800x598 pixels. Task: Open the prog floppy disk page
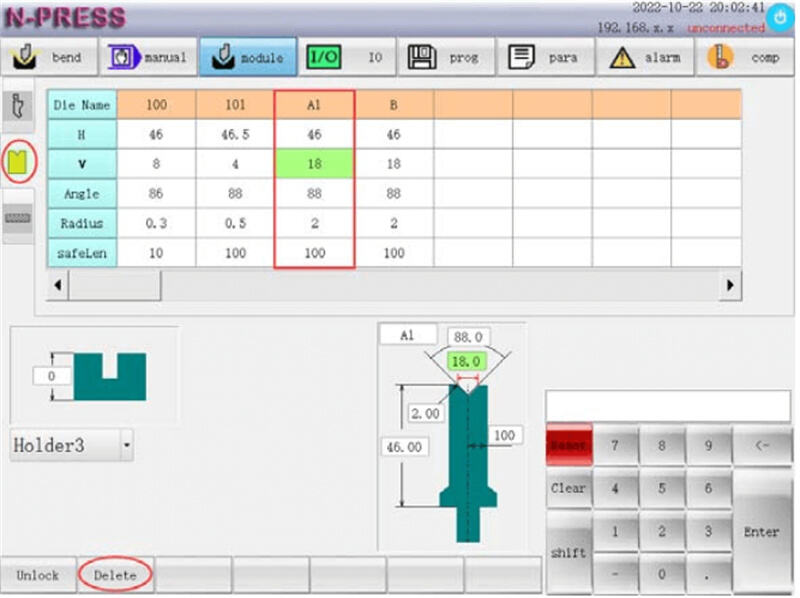[x=446, y=58]
